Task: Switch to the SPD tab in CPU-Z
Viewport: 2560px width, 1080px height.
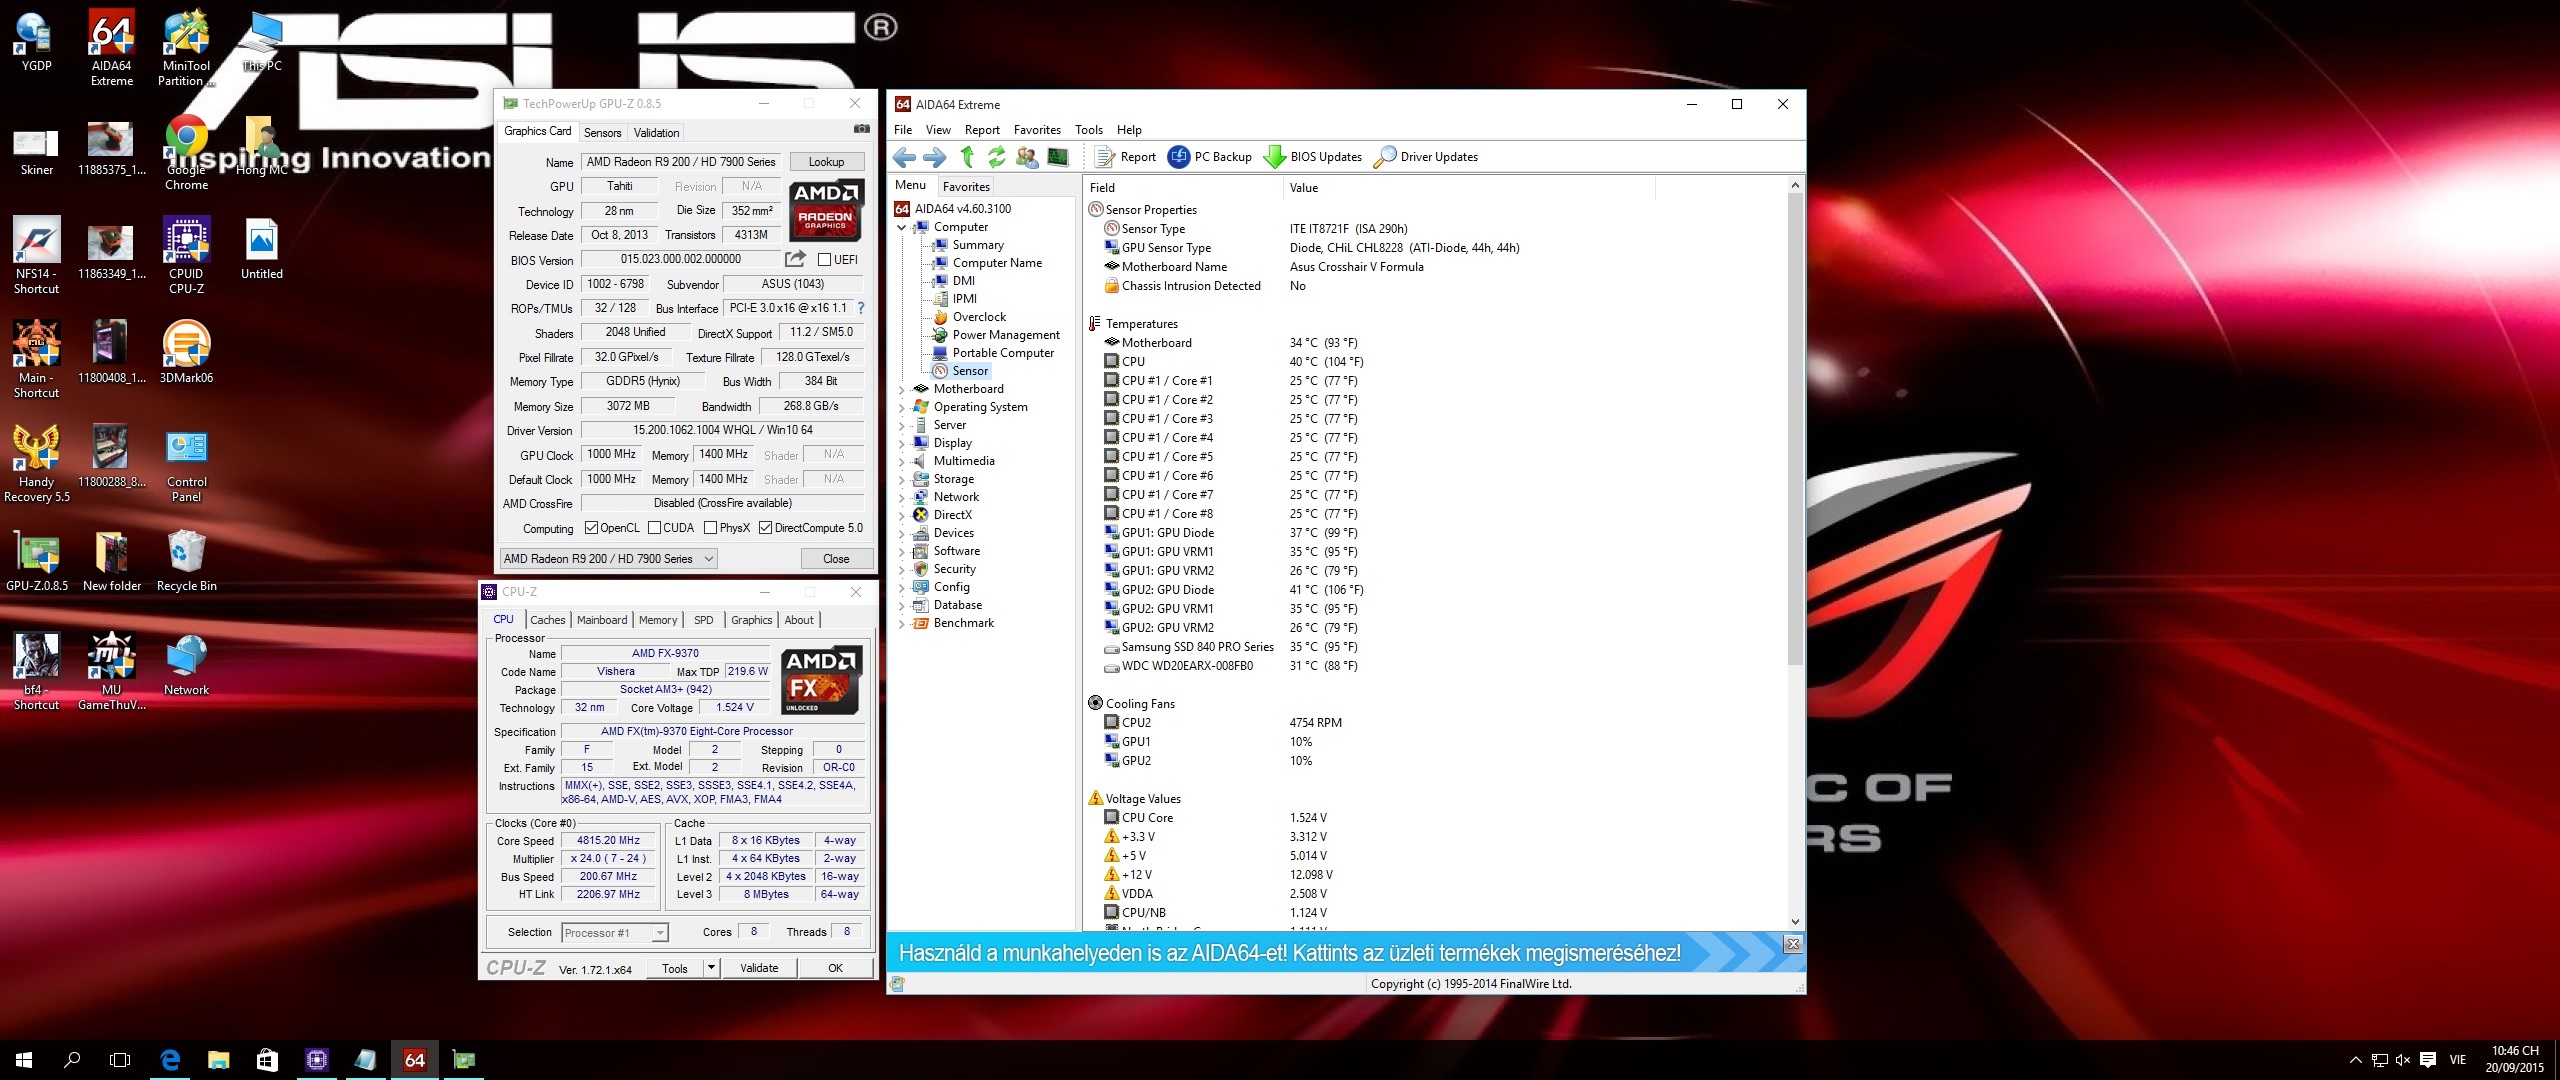Action: [x=704, y=620]
